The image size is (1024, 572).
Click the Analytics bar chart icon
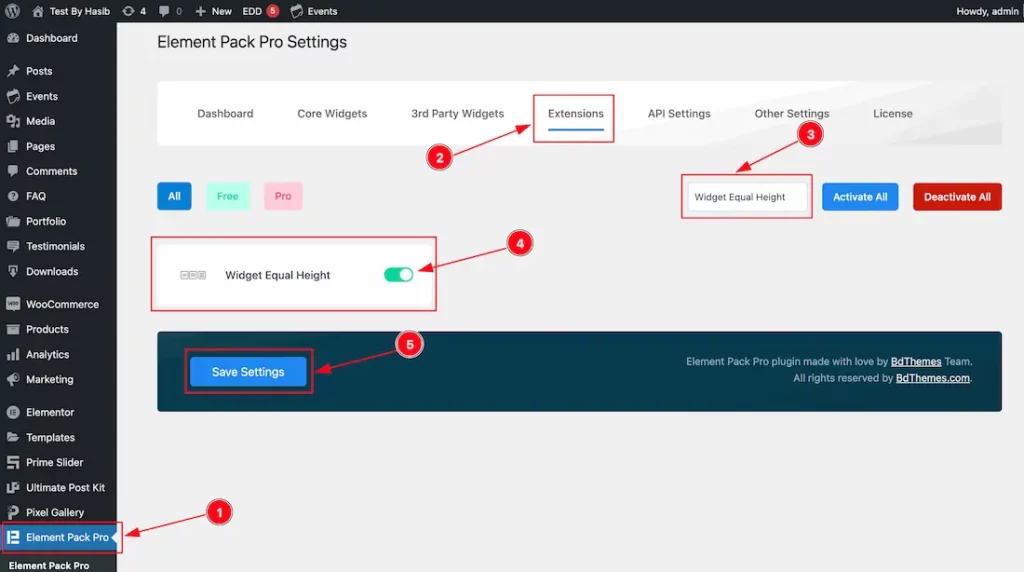click(13, 355)
